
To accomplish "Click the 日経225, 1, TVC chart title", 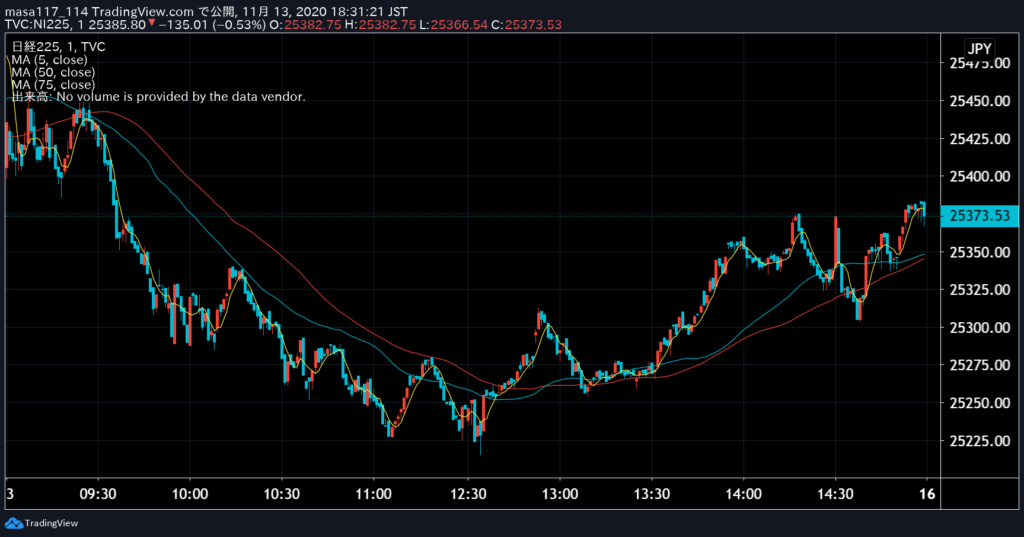I will [x=58, y=46].
